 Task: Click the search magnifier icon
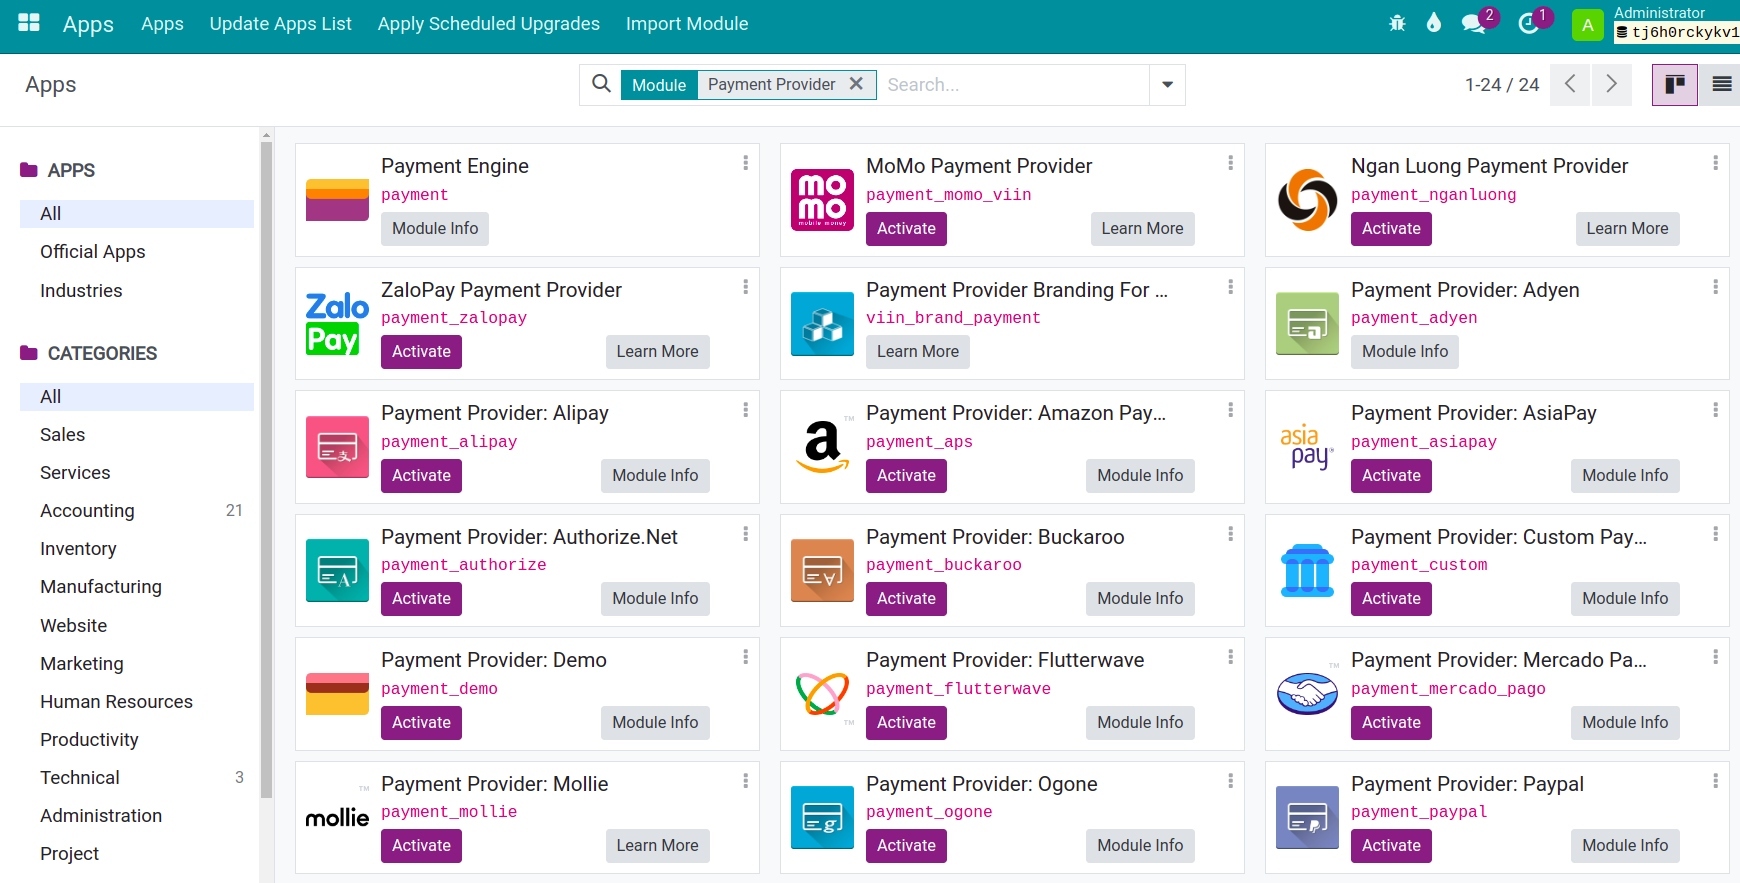click(x=601, y=84)
